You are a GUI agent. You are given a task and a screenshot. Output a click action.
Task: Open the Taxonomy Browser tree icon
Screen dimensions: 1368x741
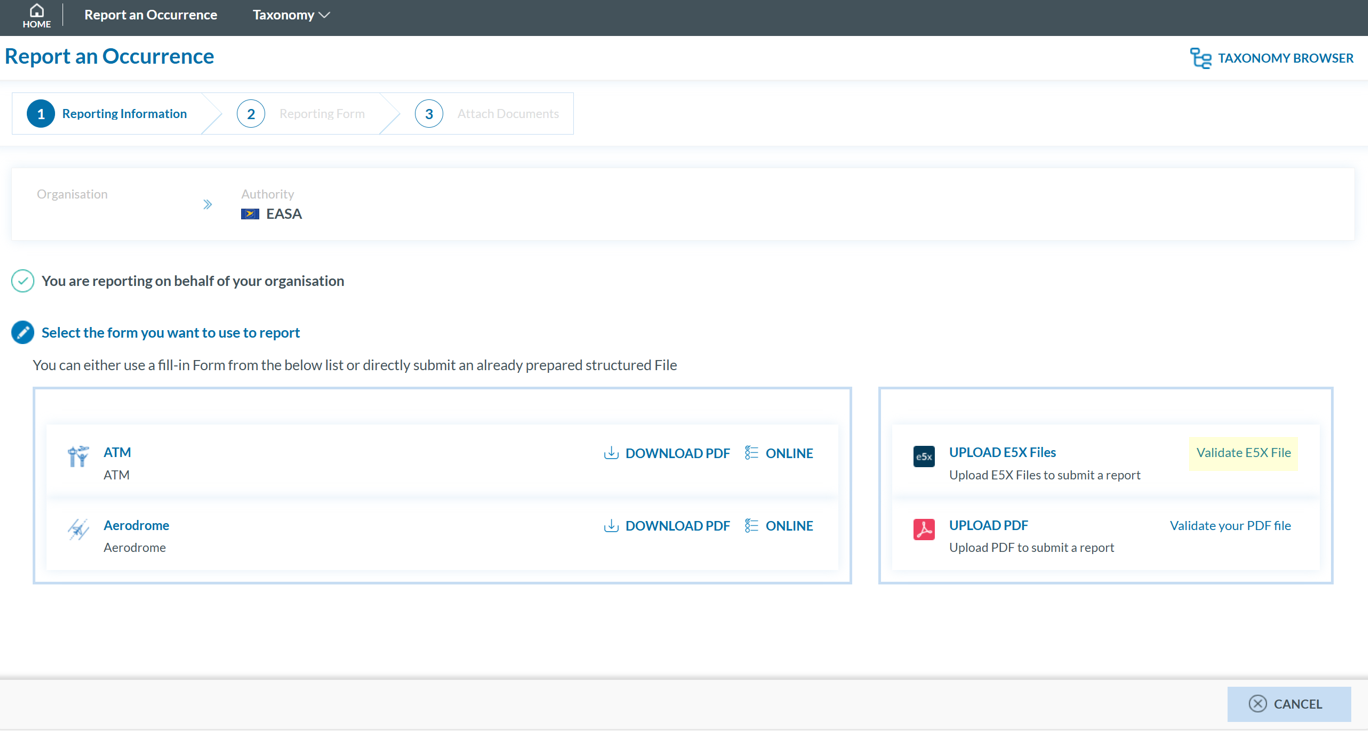click(1200, 58)
